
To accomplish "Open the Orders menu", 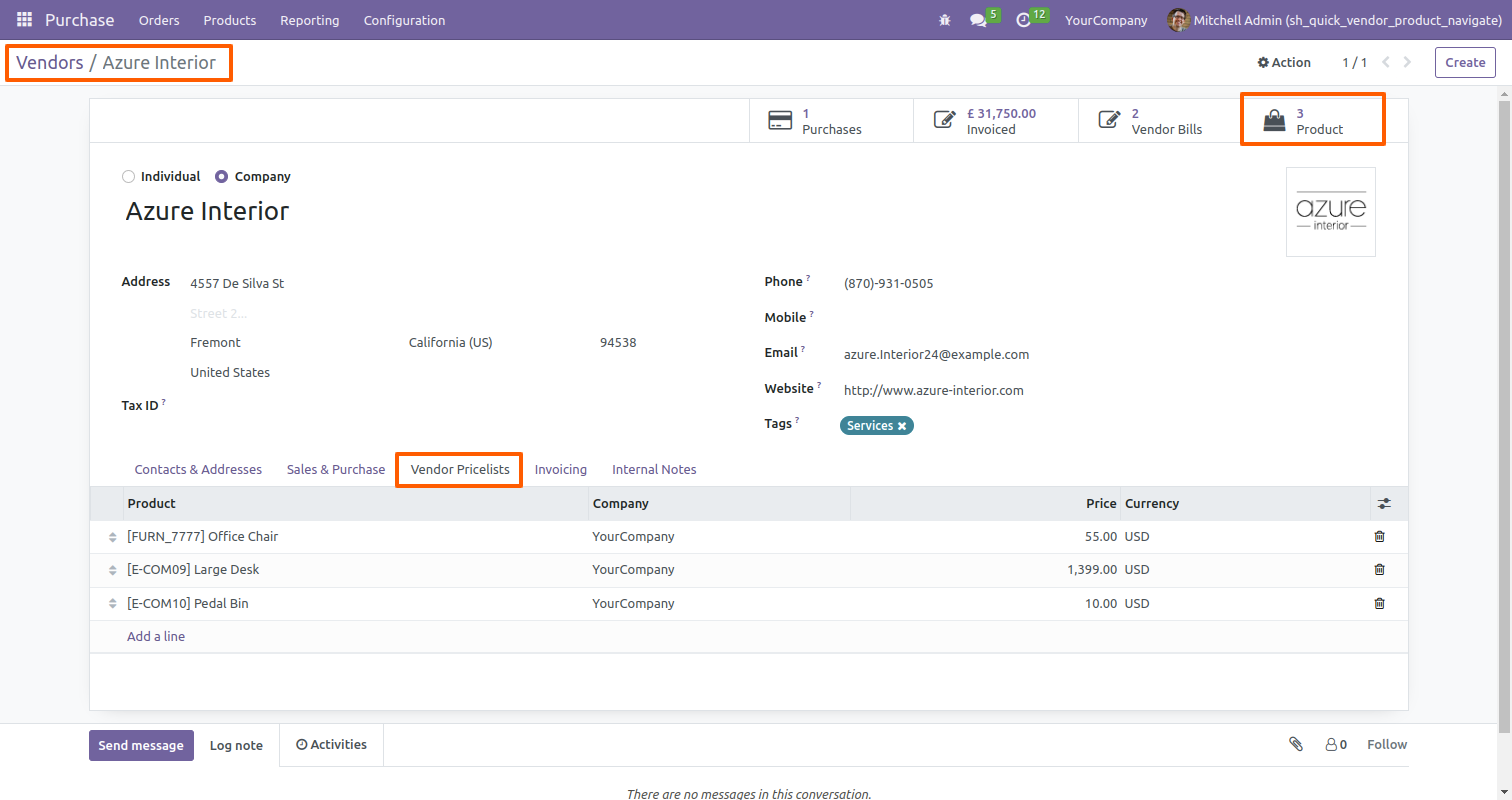I will [x=159, y=20].
